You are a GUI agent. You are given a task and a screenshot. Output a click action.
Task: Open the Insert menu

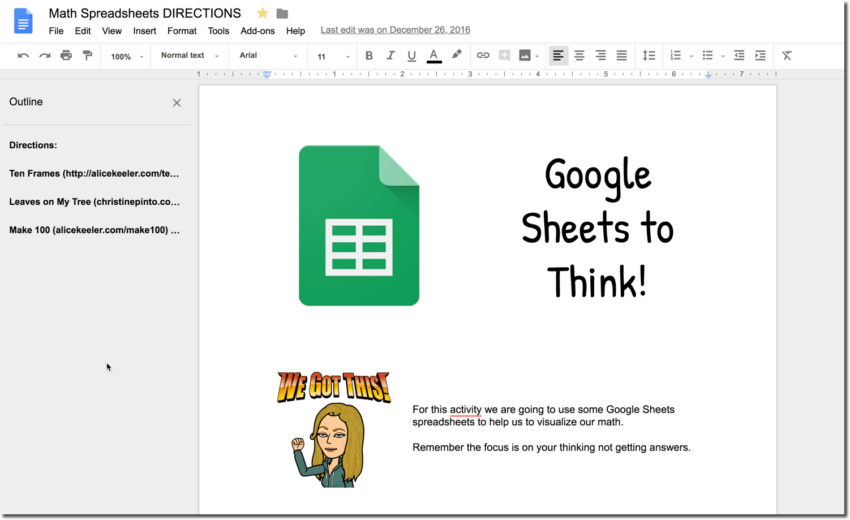point(144,31)
